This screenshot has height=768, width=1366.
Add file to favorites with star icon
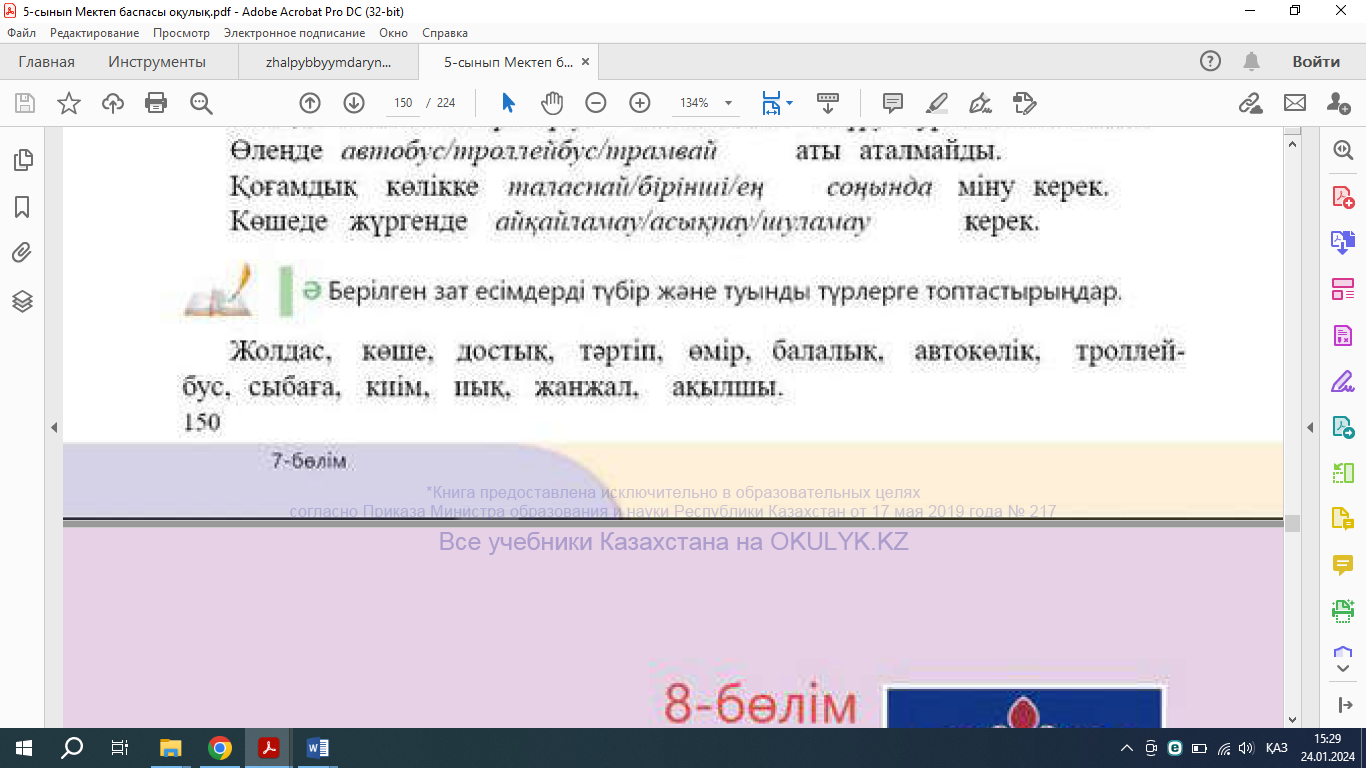click(x=69, y=103)
